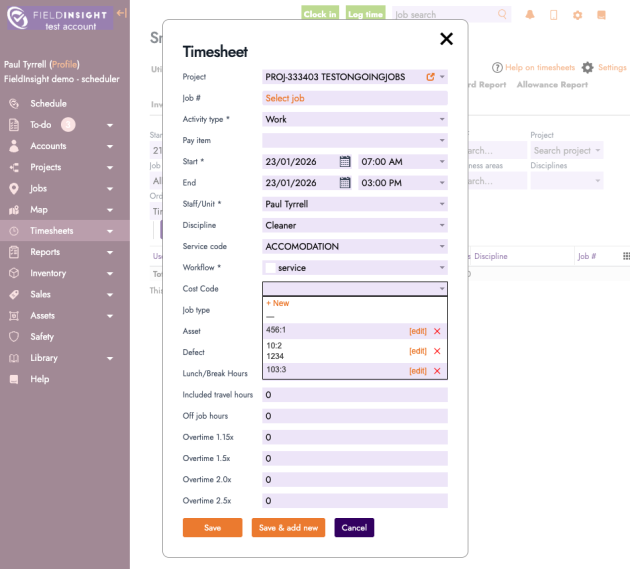Open the Start date calendar picker
The width and height of the screenshot is (630, 569).
click(x=345, y=161)
